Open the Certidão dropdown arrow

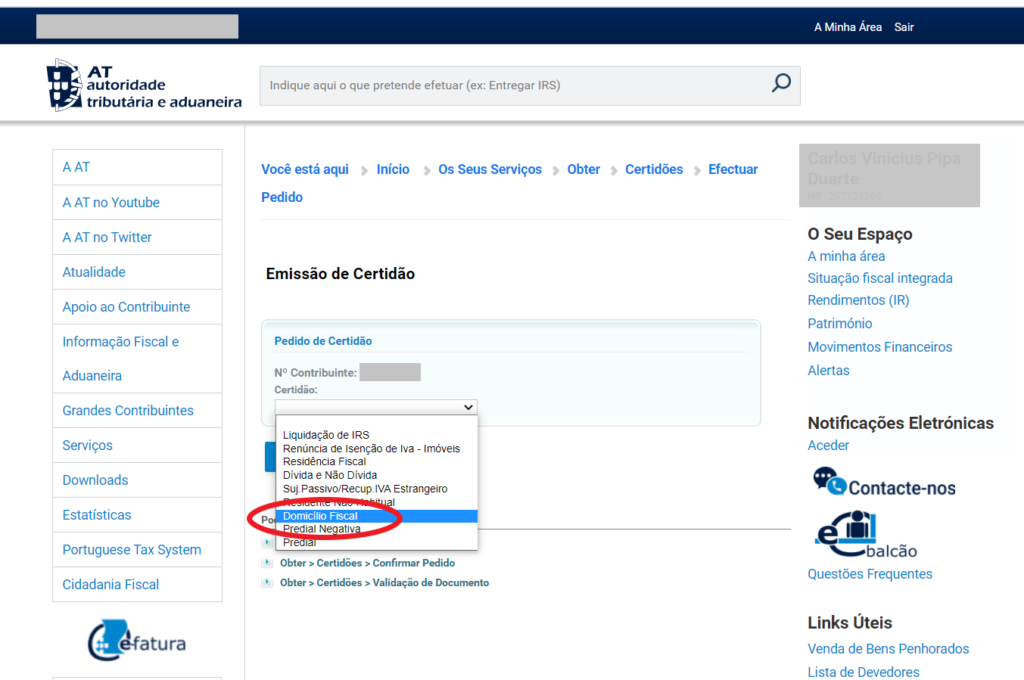(x=468, y=407)
